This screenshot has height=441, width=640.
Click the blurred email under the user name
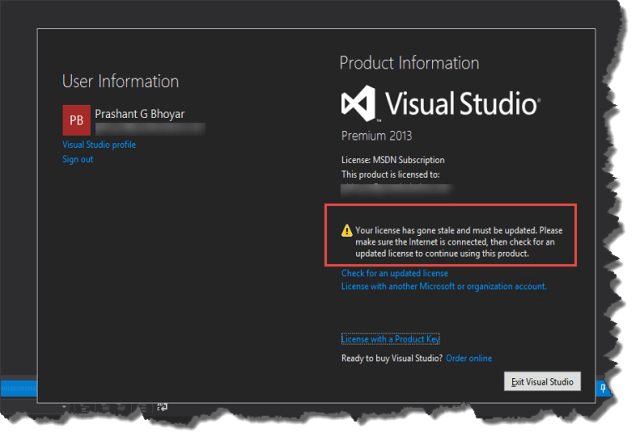pyautogui.click(x=149, y=128)
